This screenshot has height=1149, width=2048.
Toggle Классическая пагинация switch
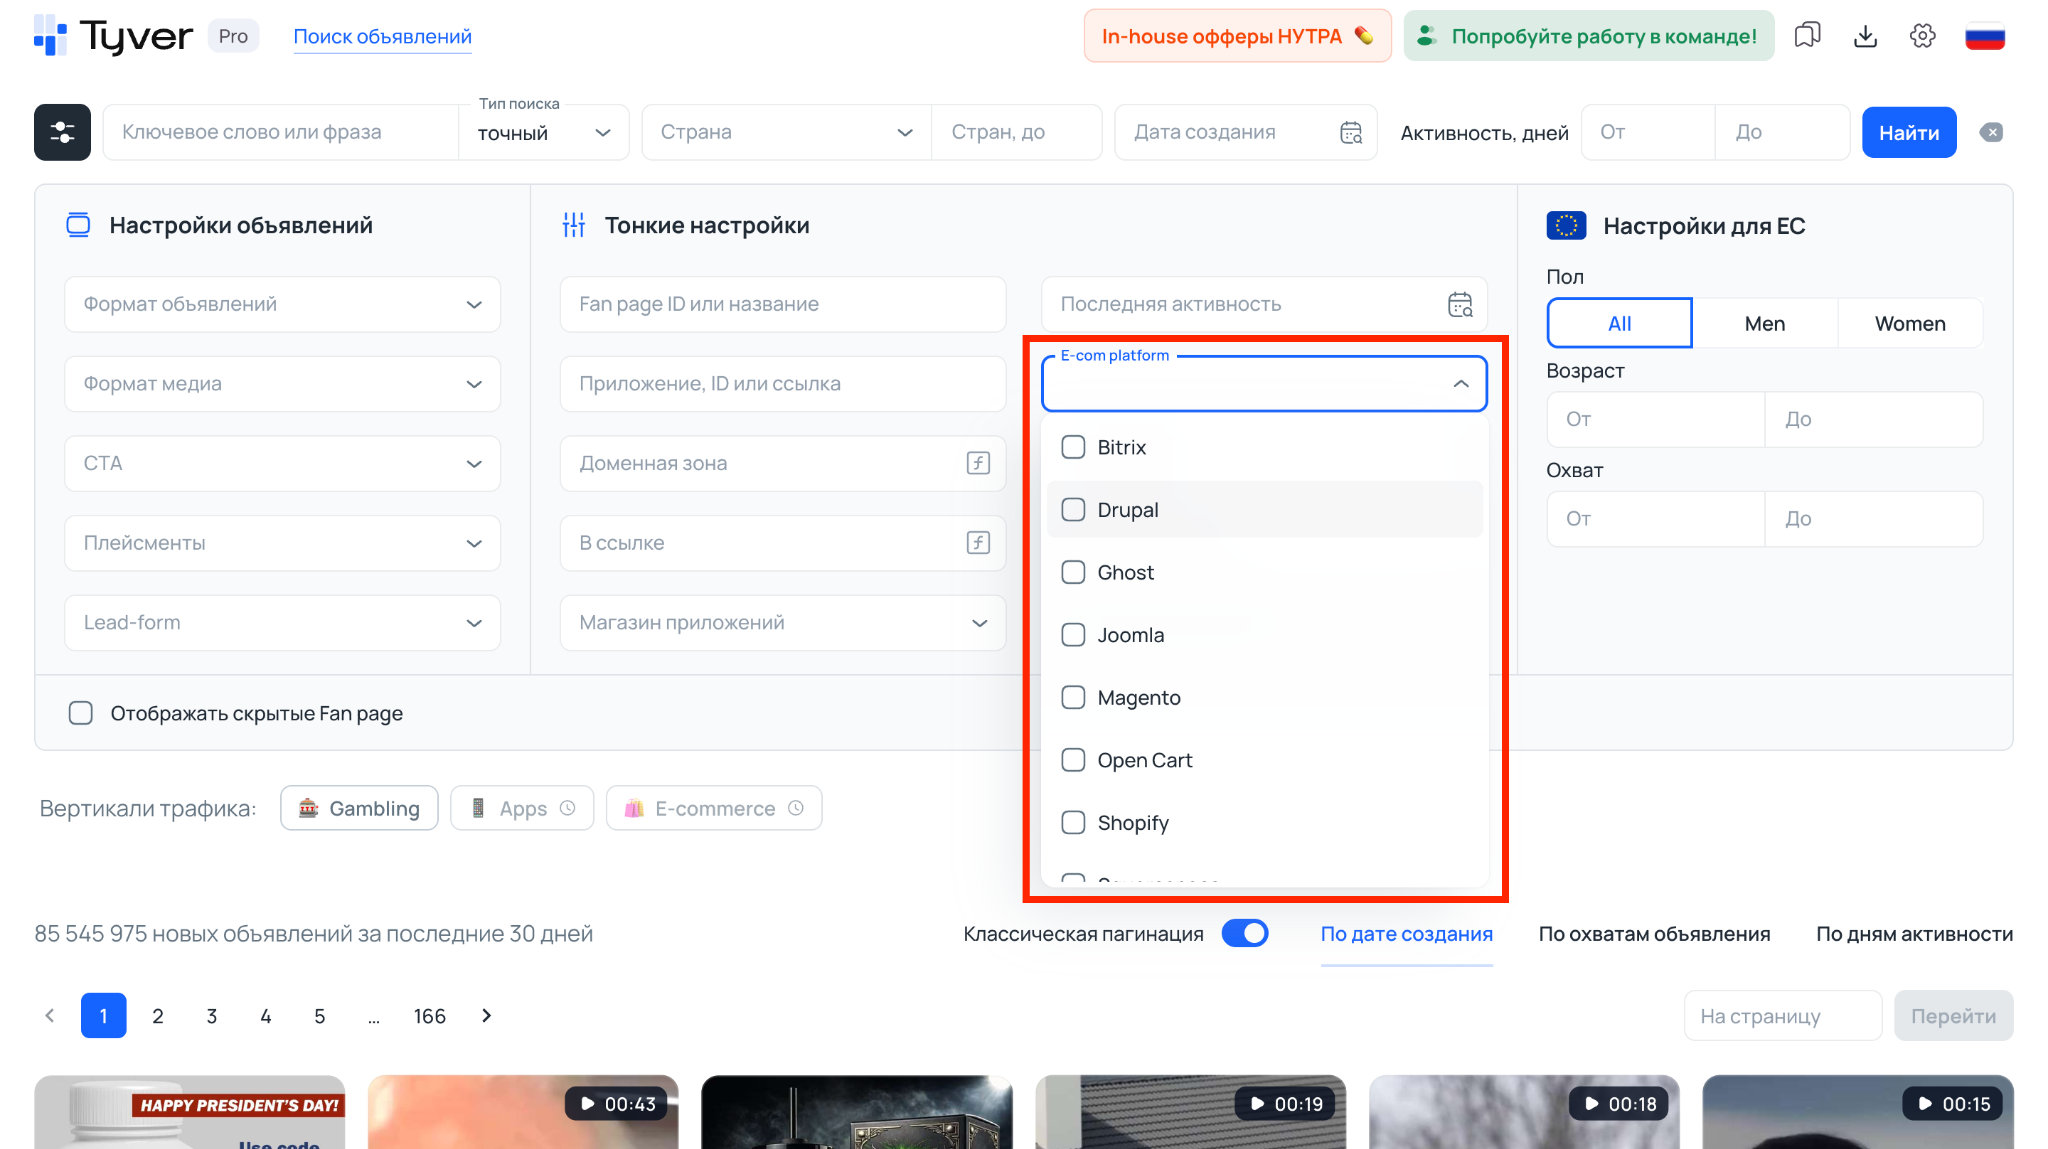tap(1245, 933)
